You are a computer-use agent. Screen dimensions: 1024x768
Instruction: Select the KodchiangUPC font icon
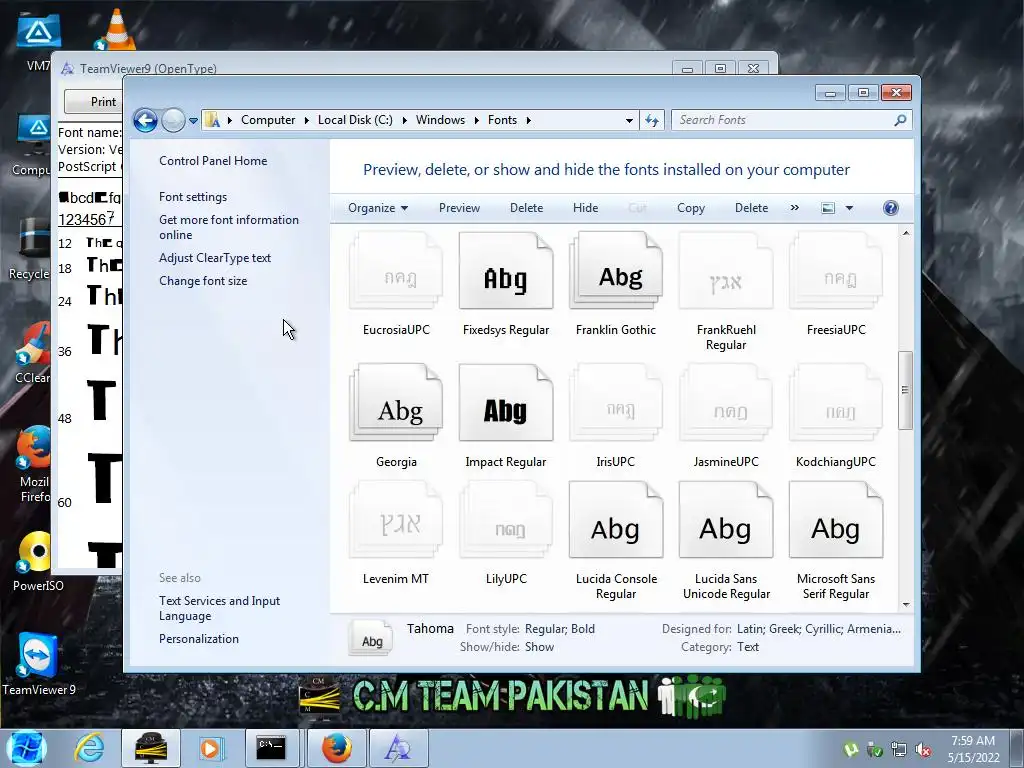(836, 402)
